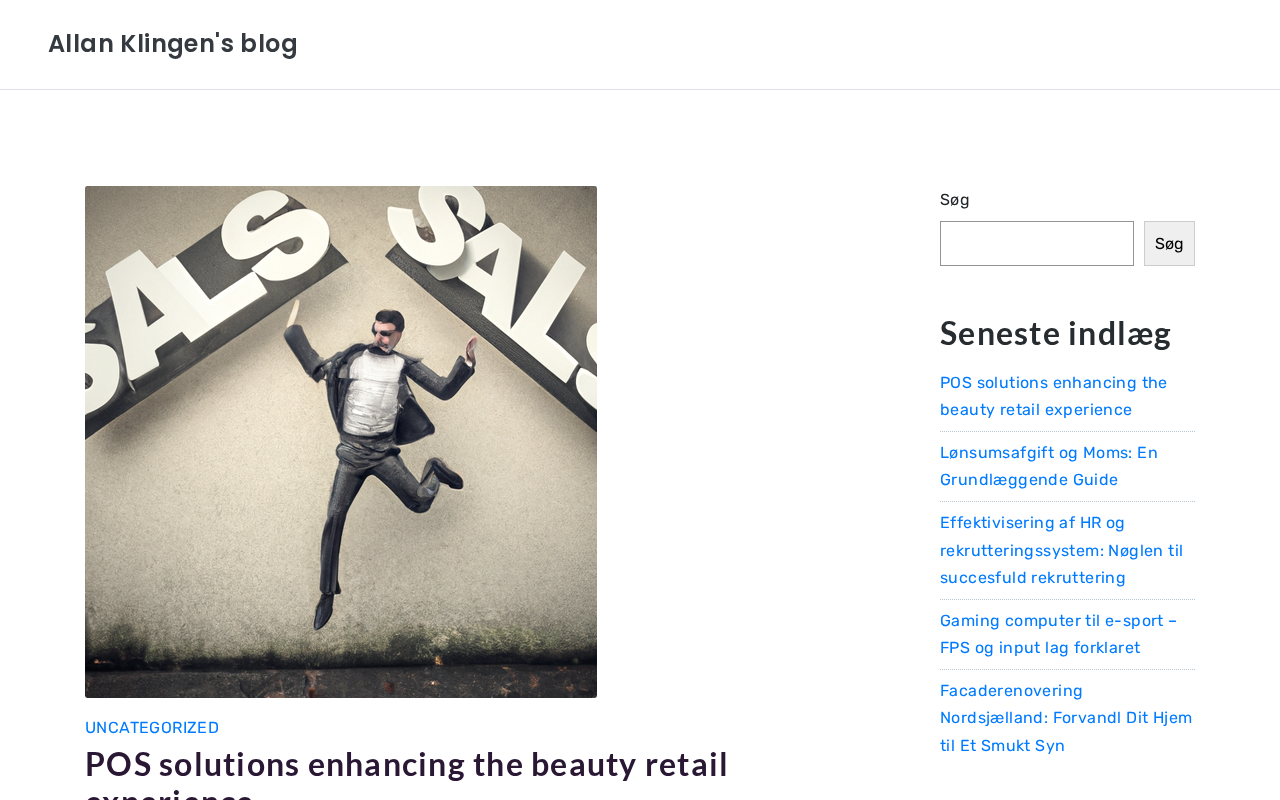Image resolution: width=1280 pixels, height=800 pixels.
Task: Click the Søg label above search box
Action: point(955,200)
